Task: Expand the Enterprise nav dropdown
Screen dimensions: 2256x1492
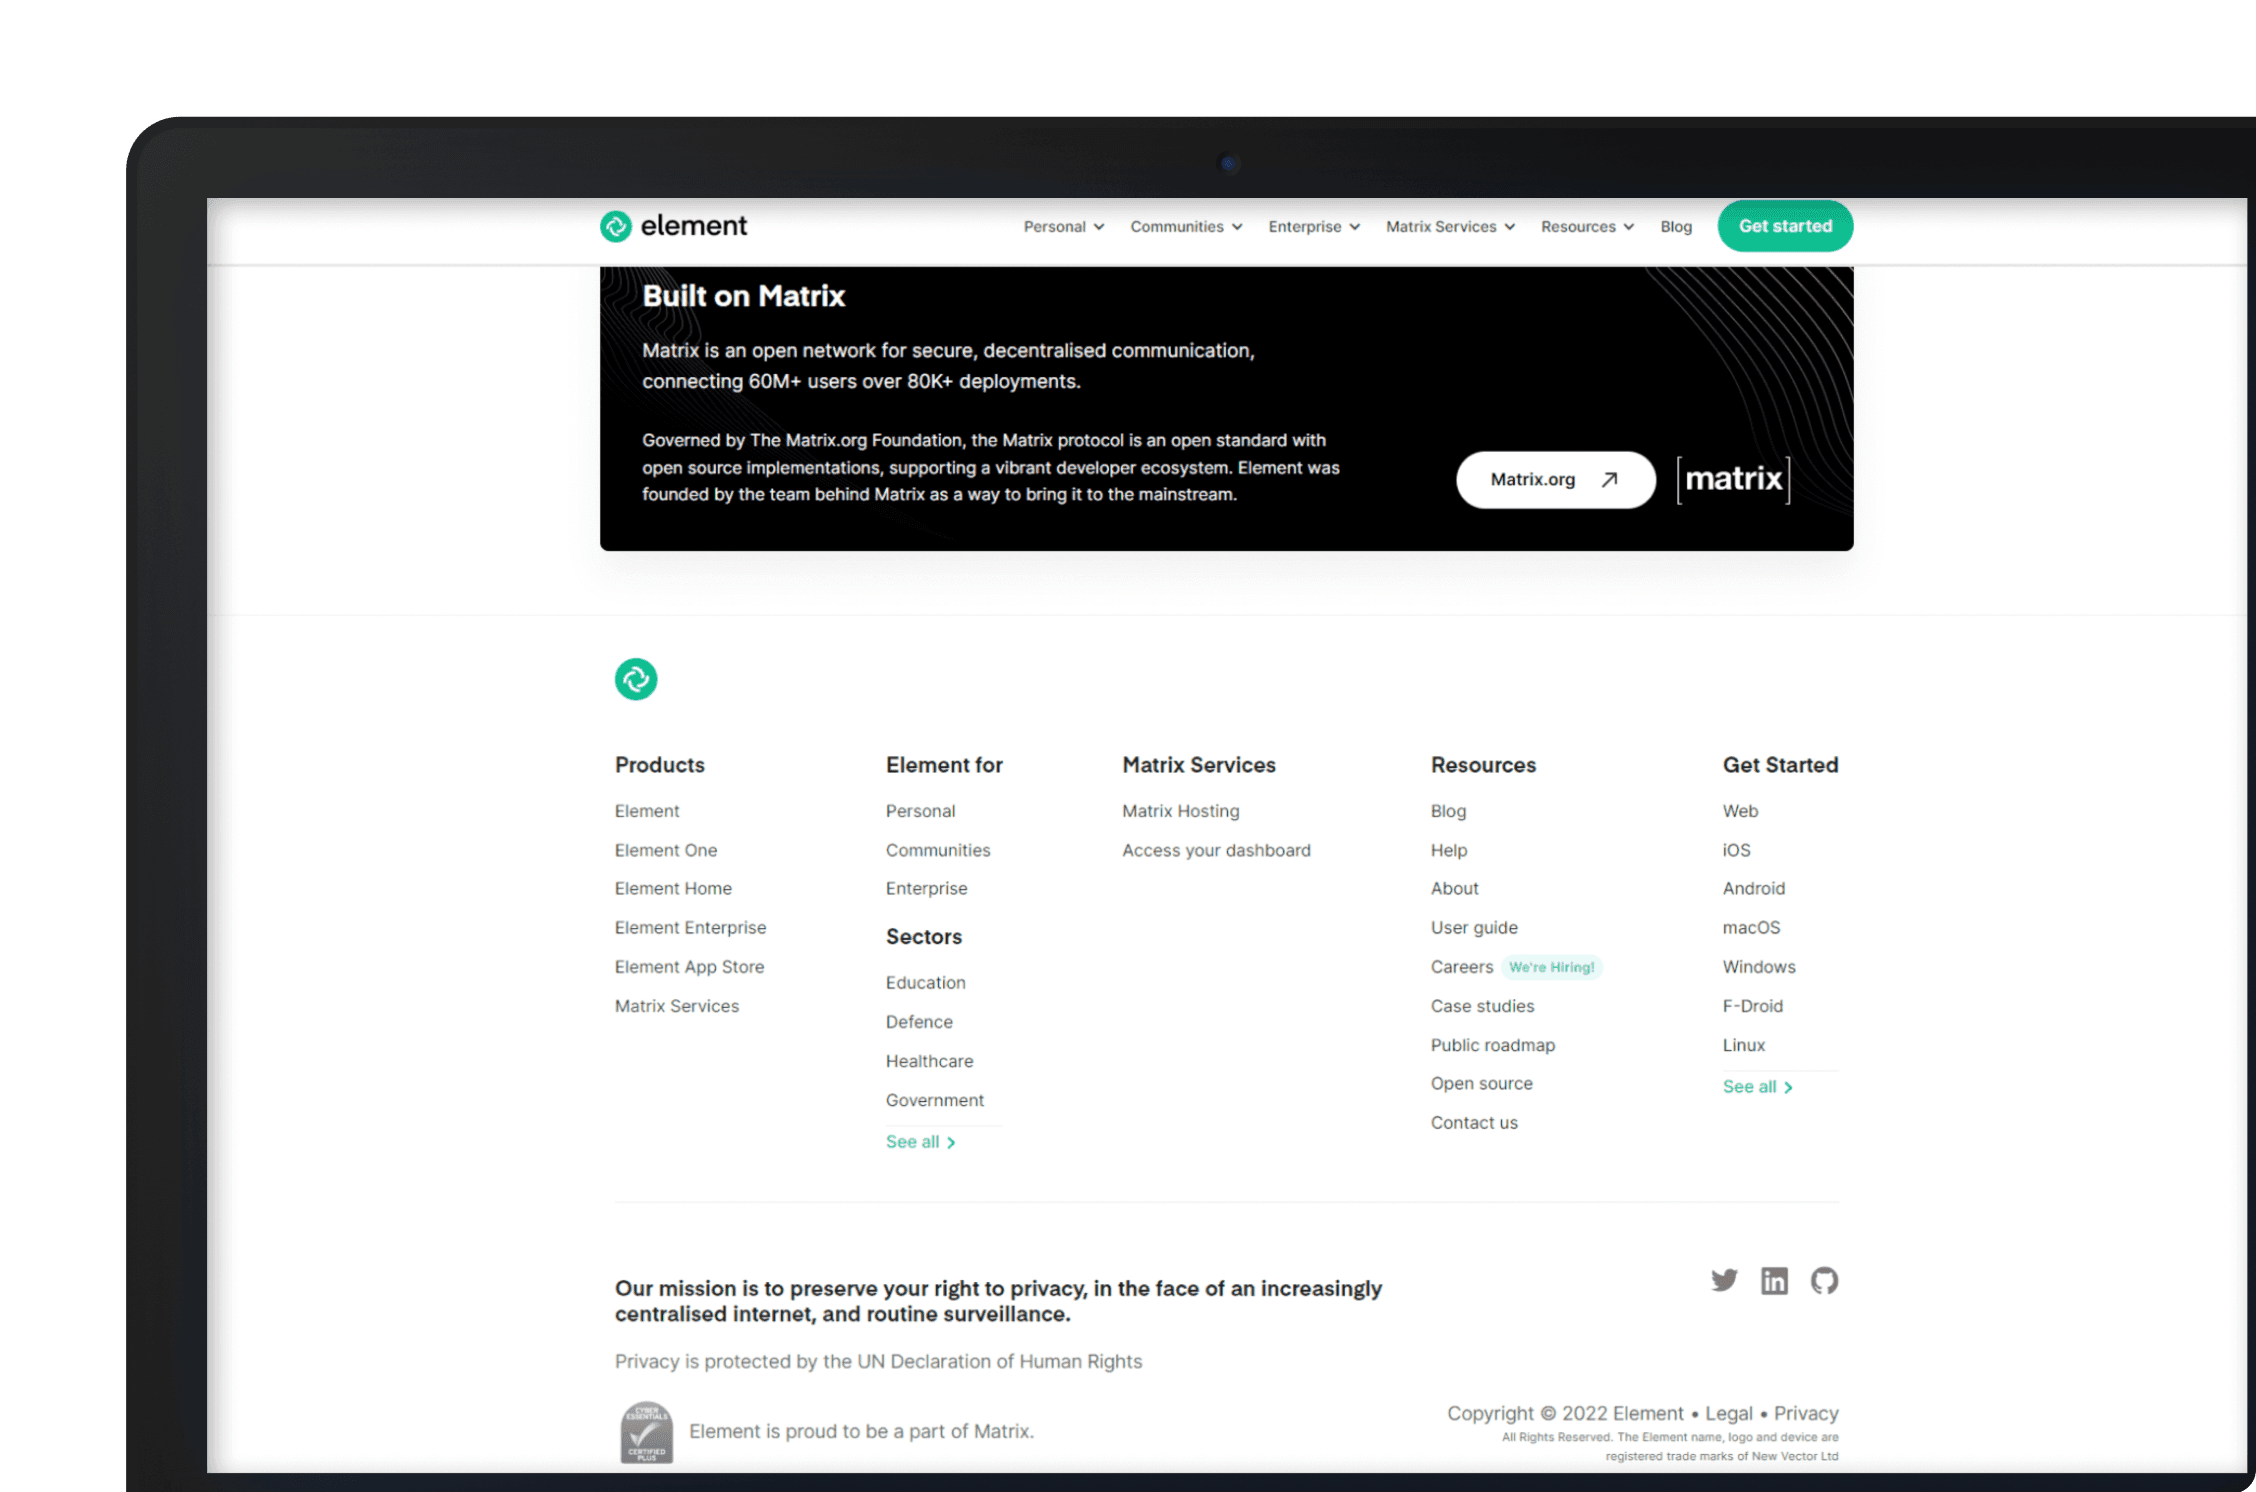Action: [x=1314, y=227]
